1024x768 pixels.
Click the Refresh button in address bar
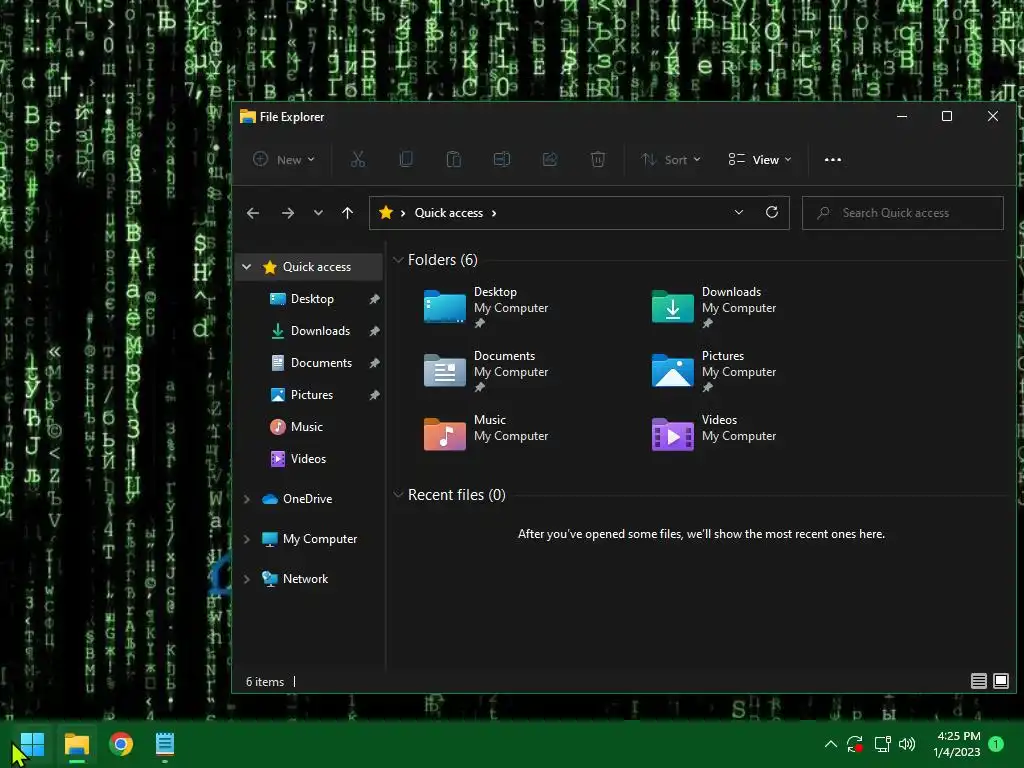(x=772, y=212)
